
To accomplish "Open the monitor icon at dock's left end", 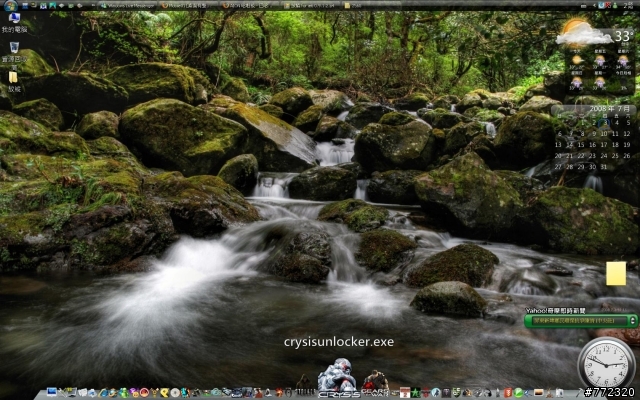I will pyautogui.click(x=52, y=393).
